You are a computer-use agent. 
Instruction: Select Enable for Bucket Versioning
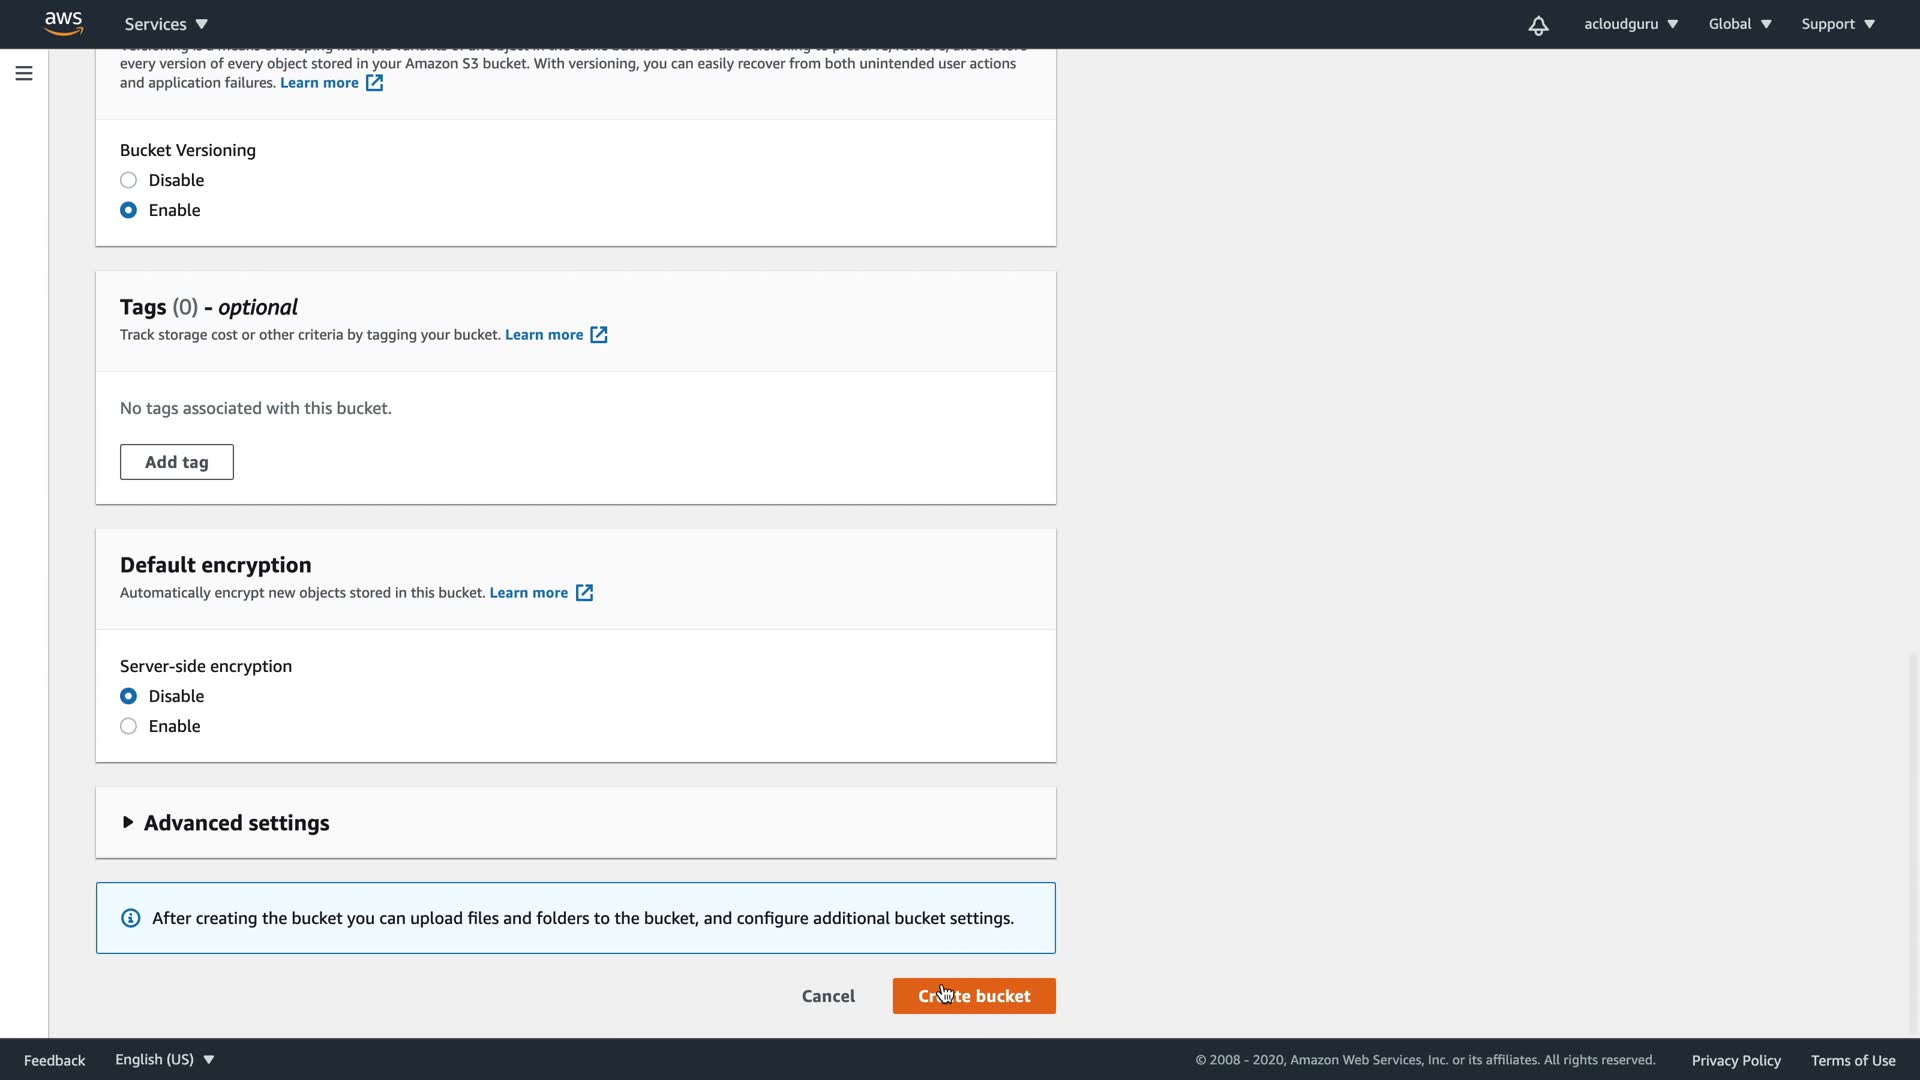click(x=129, y=210)
